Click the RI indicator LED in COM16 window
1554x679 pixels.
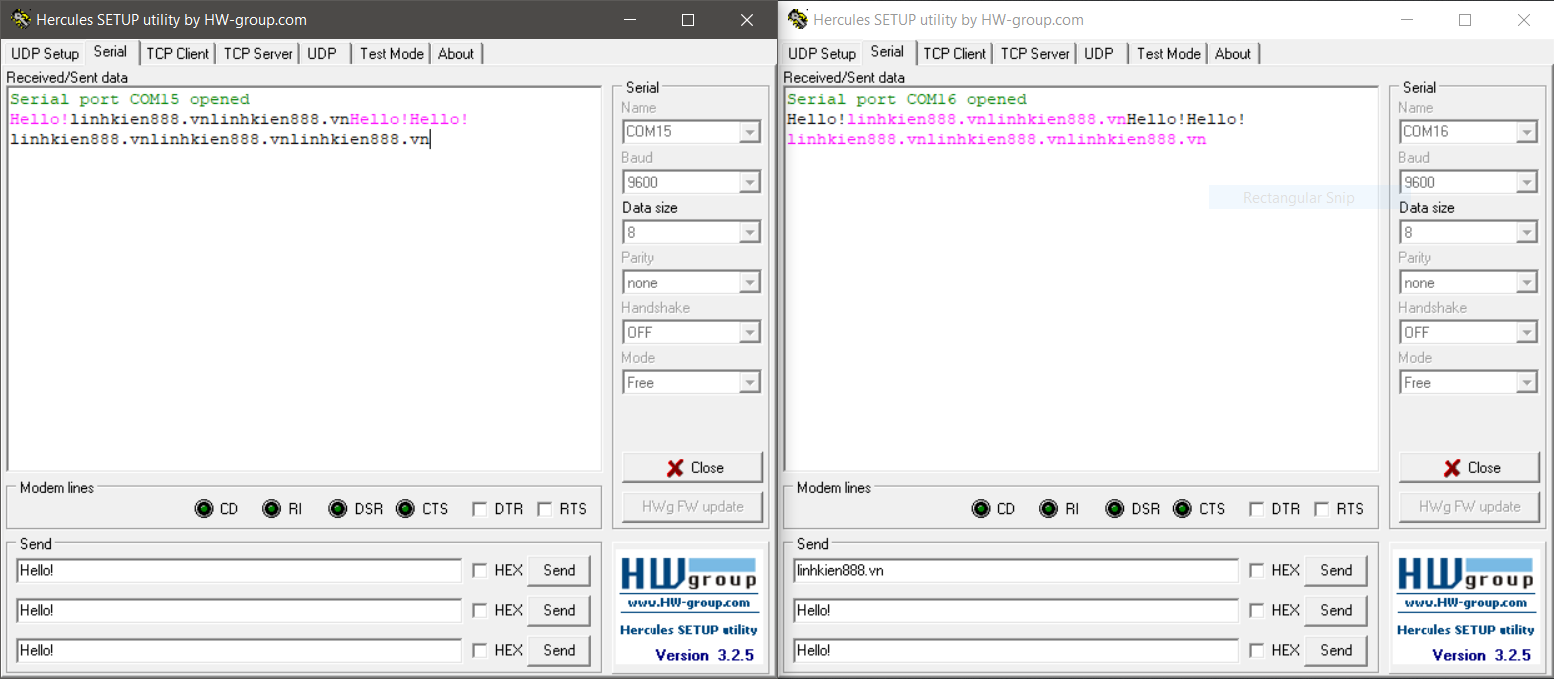(1048, 509)
